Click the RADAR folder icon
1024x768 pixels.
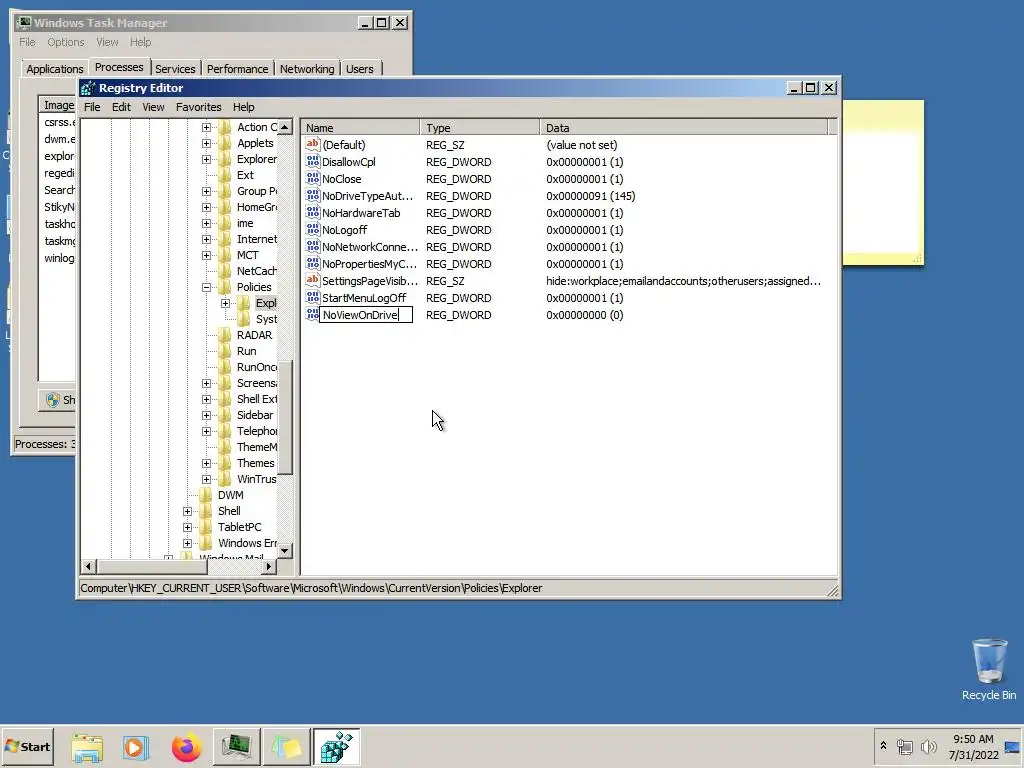pos(225,335)
